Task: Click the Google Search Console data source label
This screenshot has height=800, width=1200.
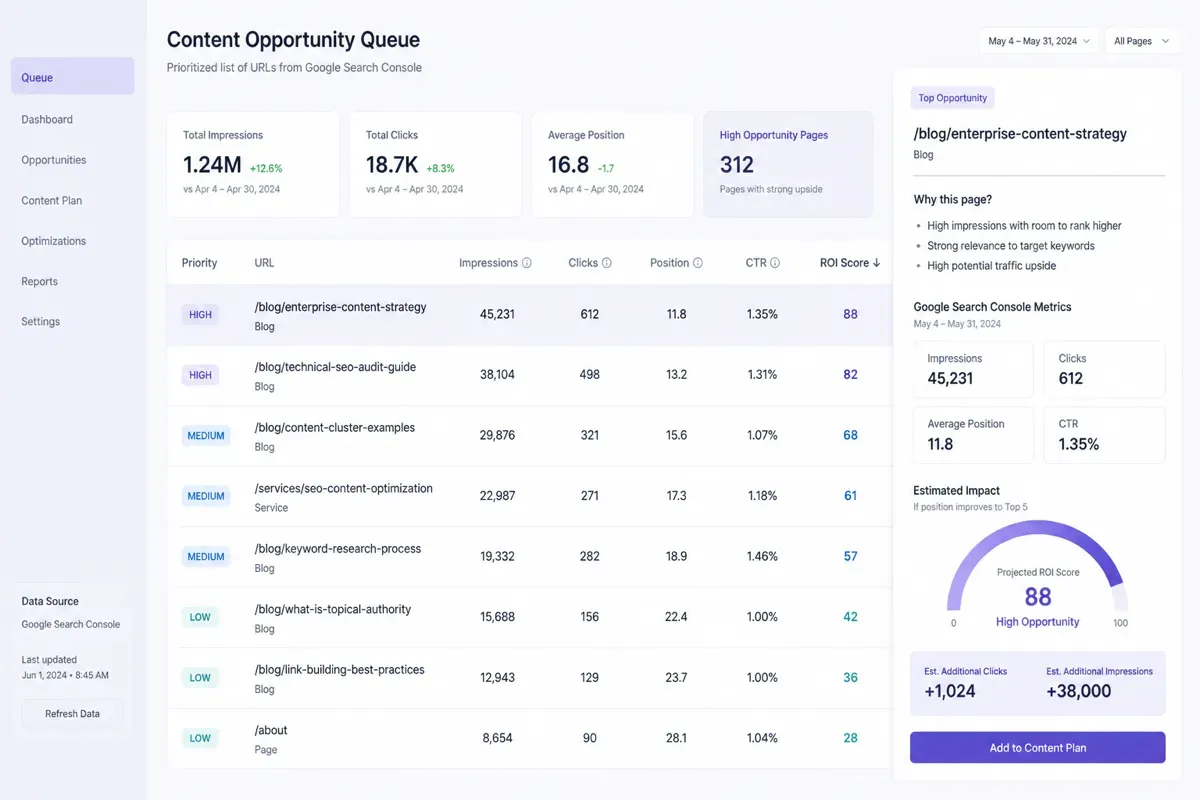Action: click(71, 624)
